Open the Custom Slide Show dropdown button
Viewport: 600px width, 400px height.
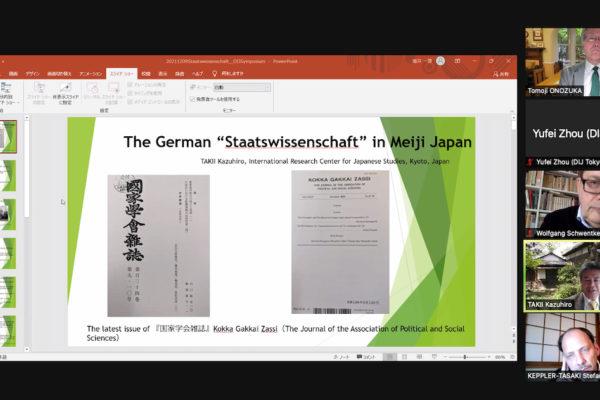pos(8,94)
